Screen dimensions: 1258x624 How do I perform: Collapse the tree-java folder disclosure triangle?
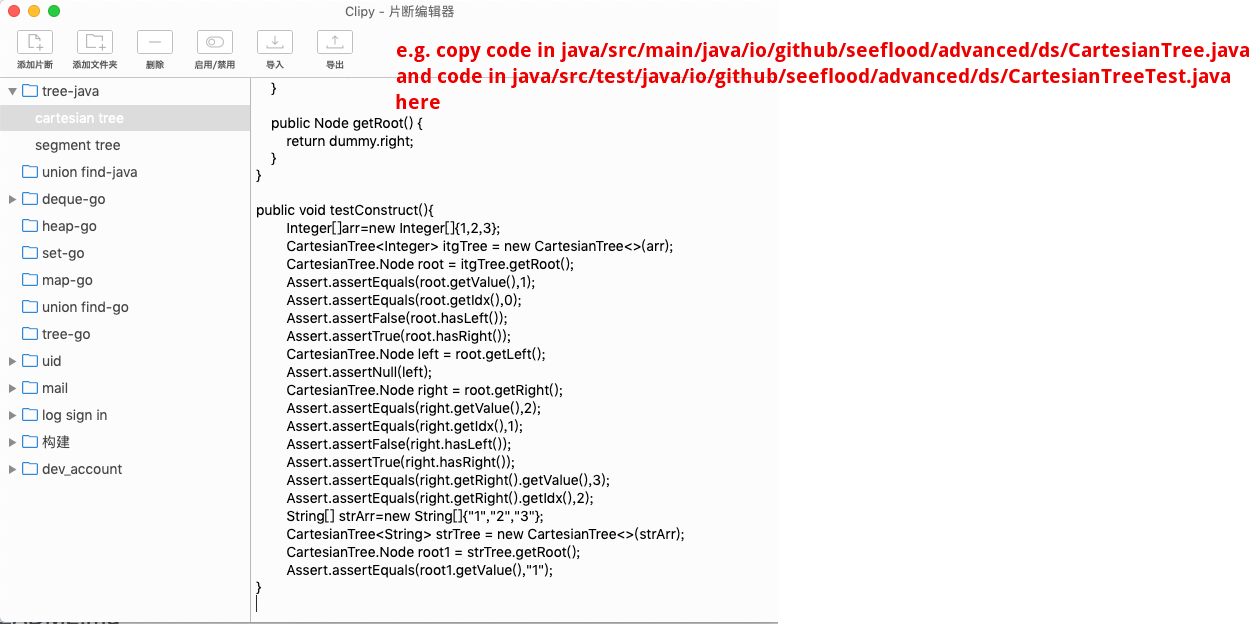12,91
